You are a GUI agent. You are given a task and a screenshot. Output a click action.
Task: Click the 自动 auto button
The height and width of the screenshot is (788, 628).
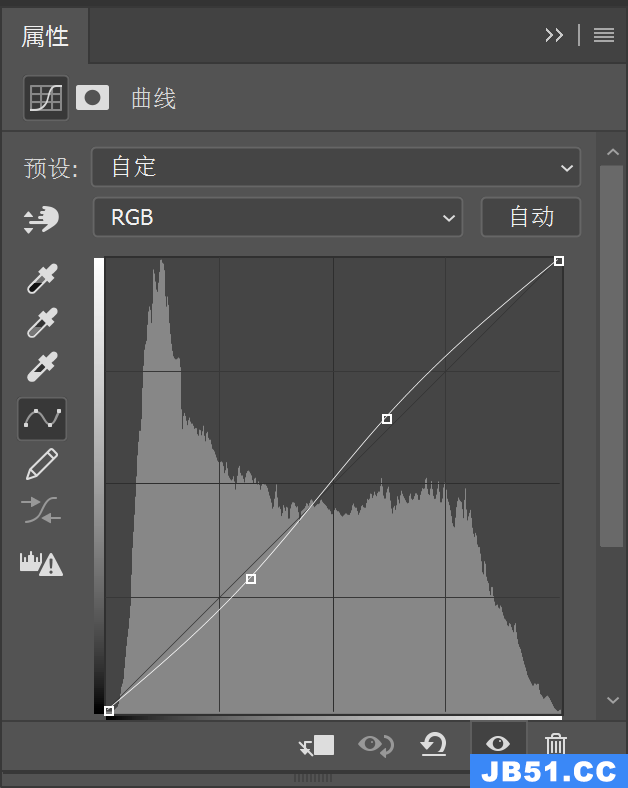point(531,217)
